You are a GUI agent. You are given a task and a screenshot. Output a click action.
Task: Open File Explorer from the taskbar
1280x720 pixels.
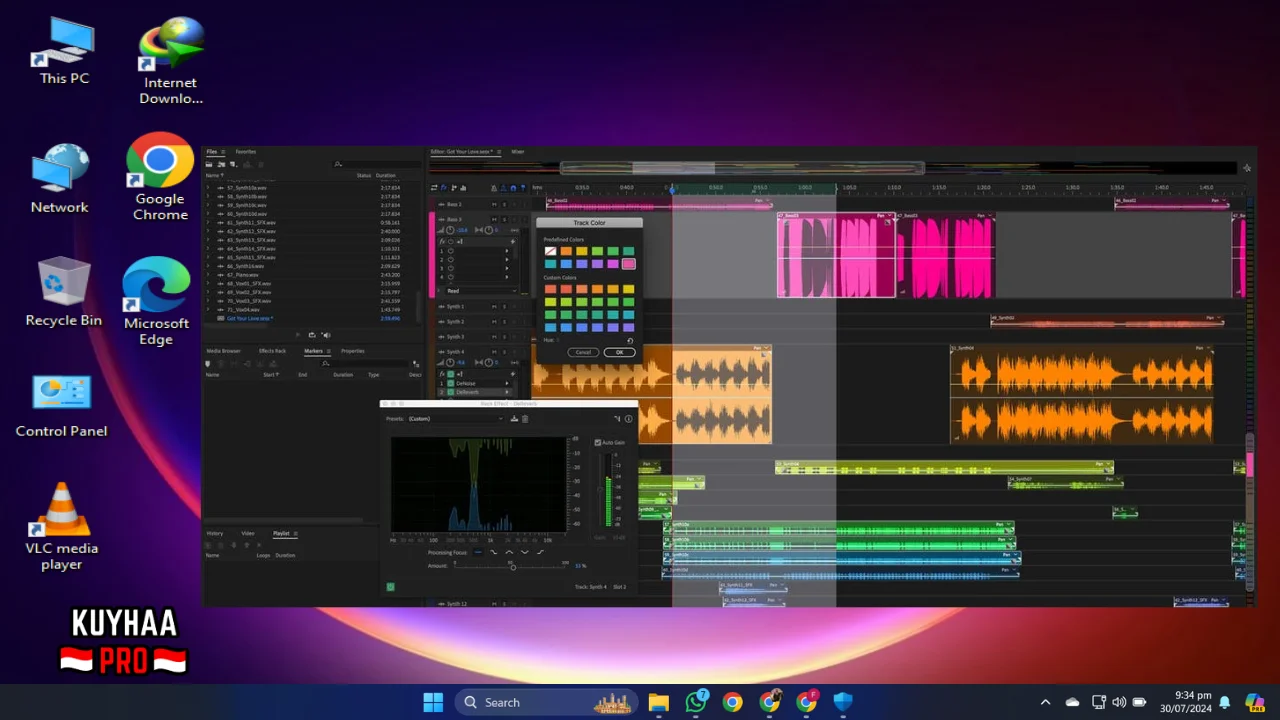click(658, 702)
